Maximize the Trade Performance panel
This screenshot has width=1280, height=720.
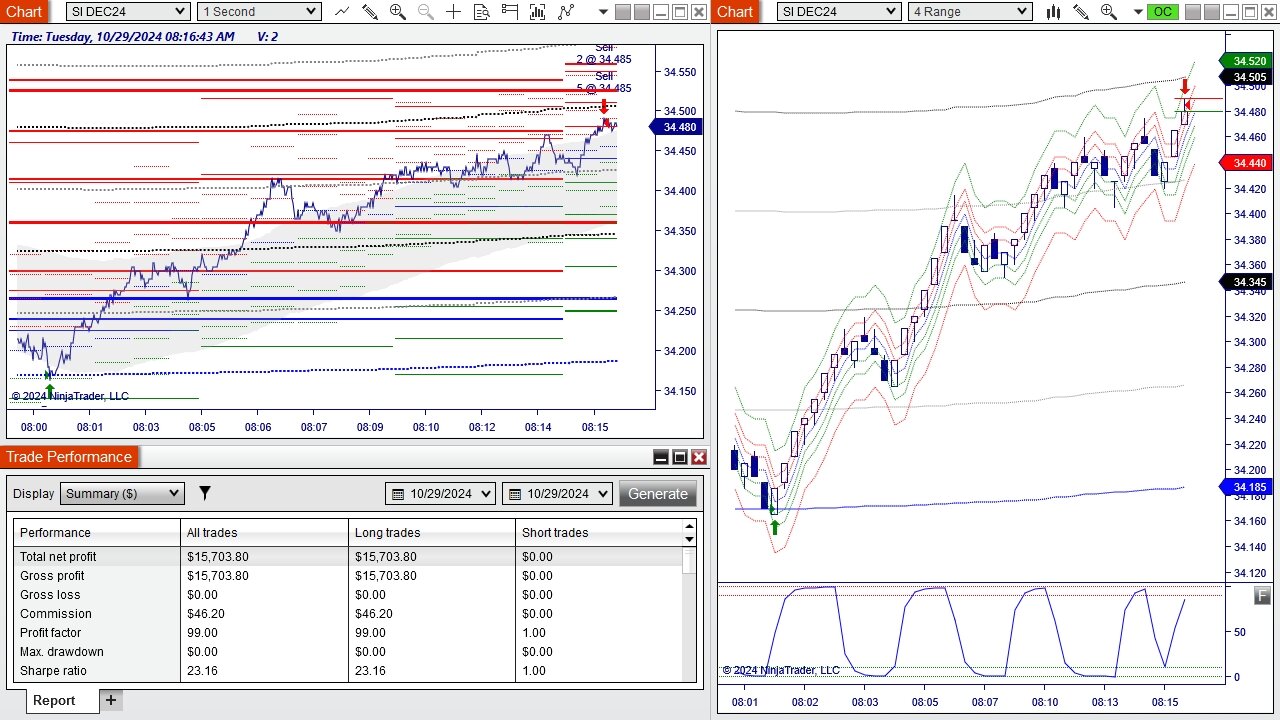click(680, 457)
